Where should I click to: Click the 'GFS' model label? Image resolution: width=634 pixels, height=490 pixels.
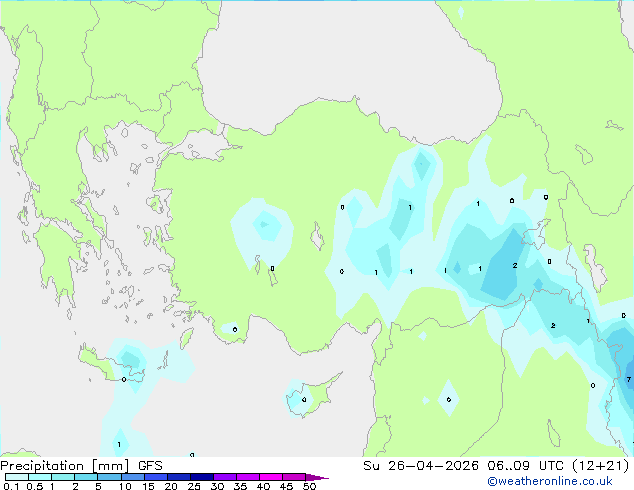pos(150,466)
